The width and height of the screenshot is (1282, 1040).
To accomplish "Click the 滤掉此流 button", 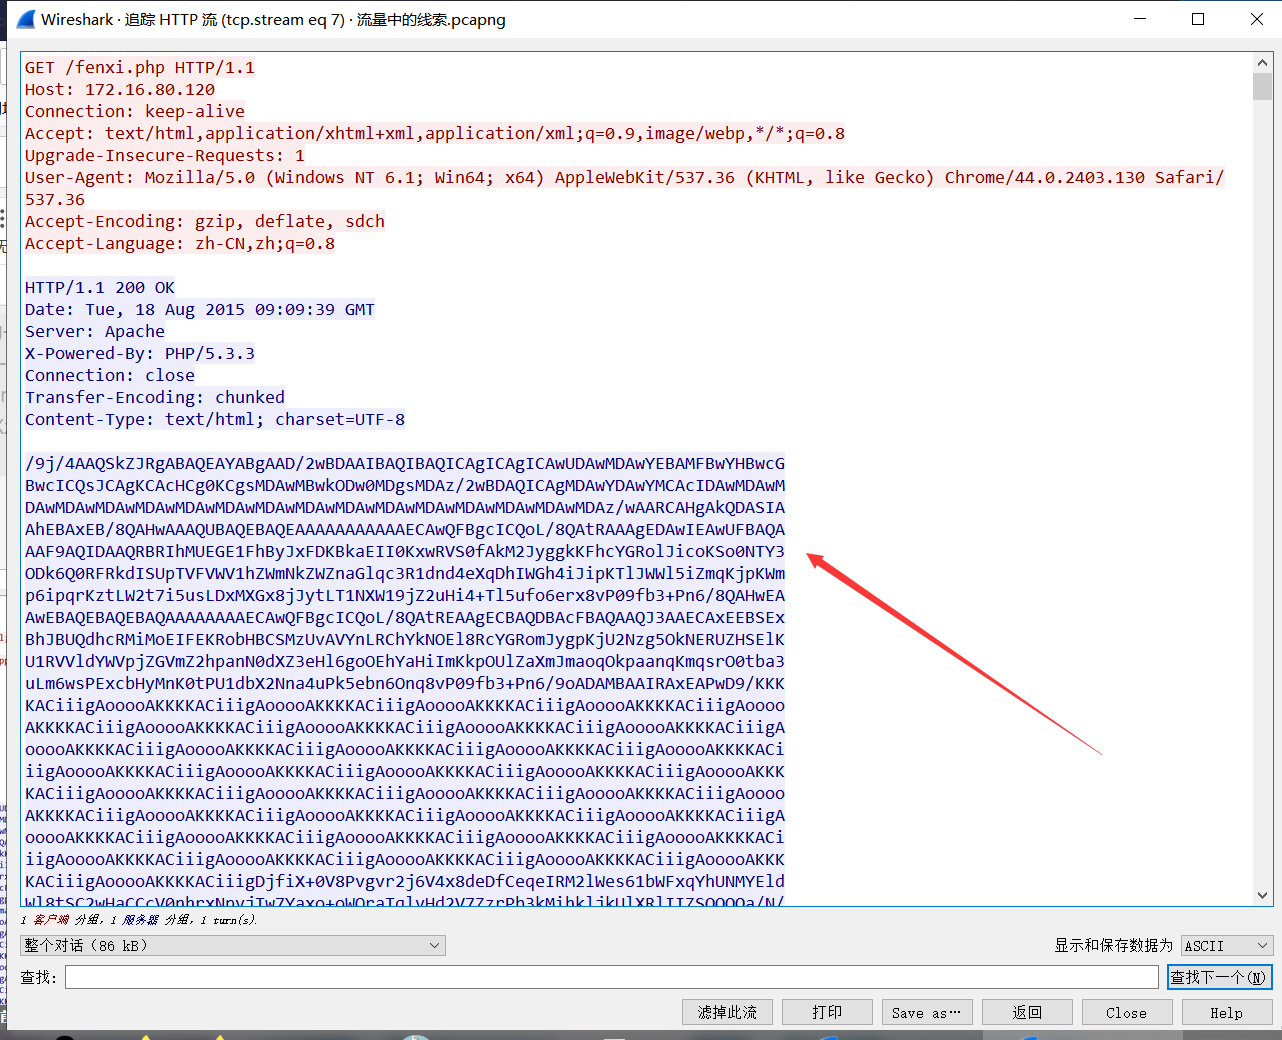I will 727,1012.
